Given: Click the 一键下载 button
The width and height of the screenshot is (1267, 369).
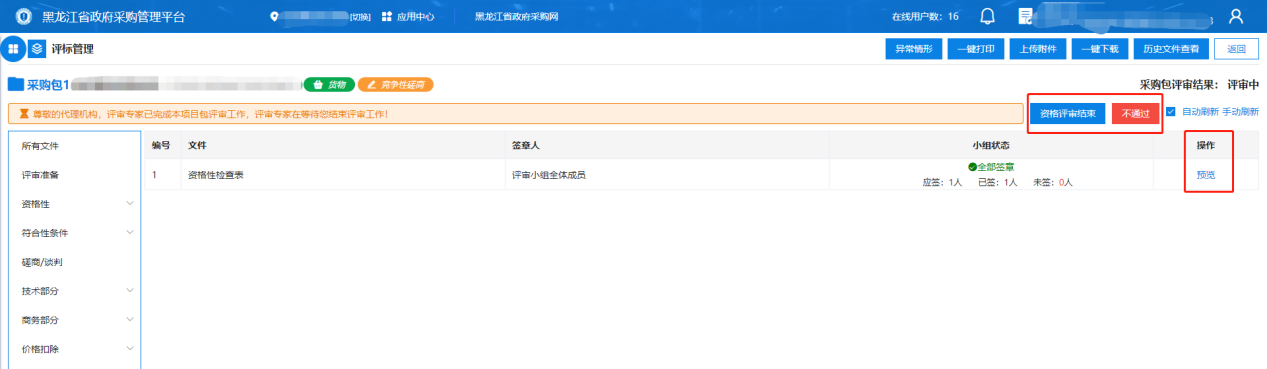Looking at the screenshot, I should point(1100,49).
